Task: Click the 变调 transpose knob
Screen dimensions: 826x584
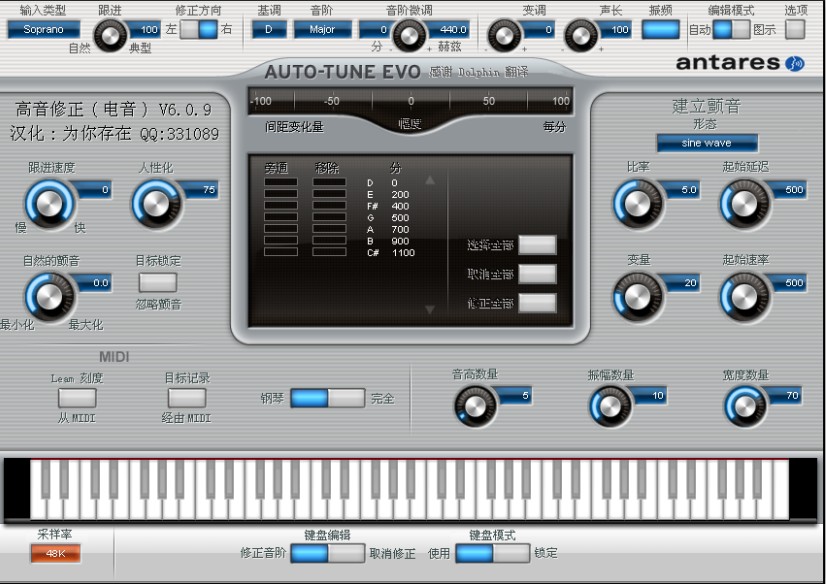Action: pyautogui.click(x=504, y=36)
